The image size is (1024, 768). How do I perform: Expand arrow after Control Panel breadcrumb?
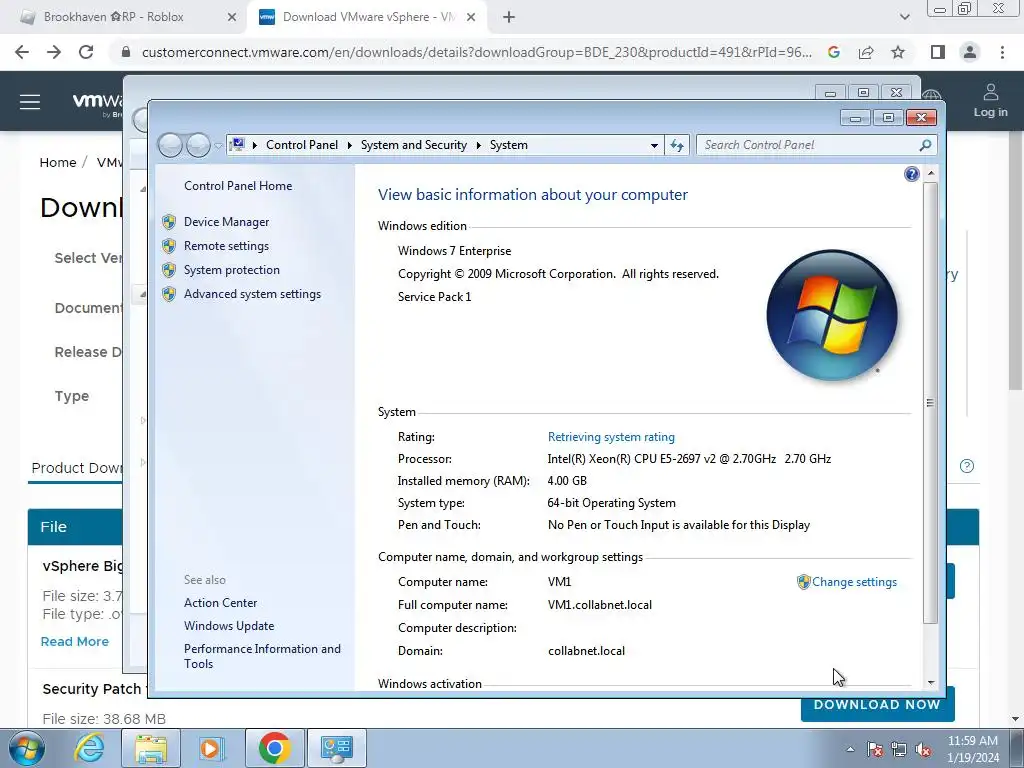pyautogui.click(x=349, y=145)
